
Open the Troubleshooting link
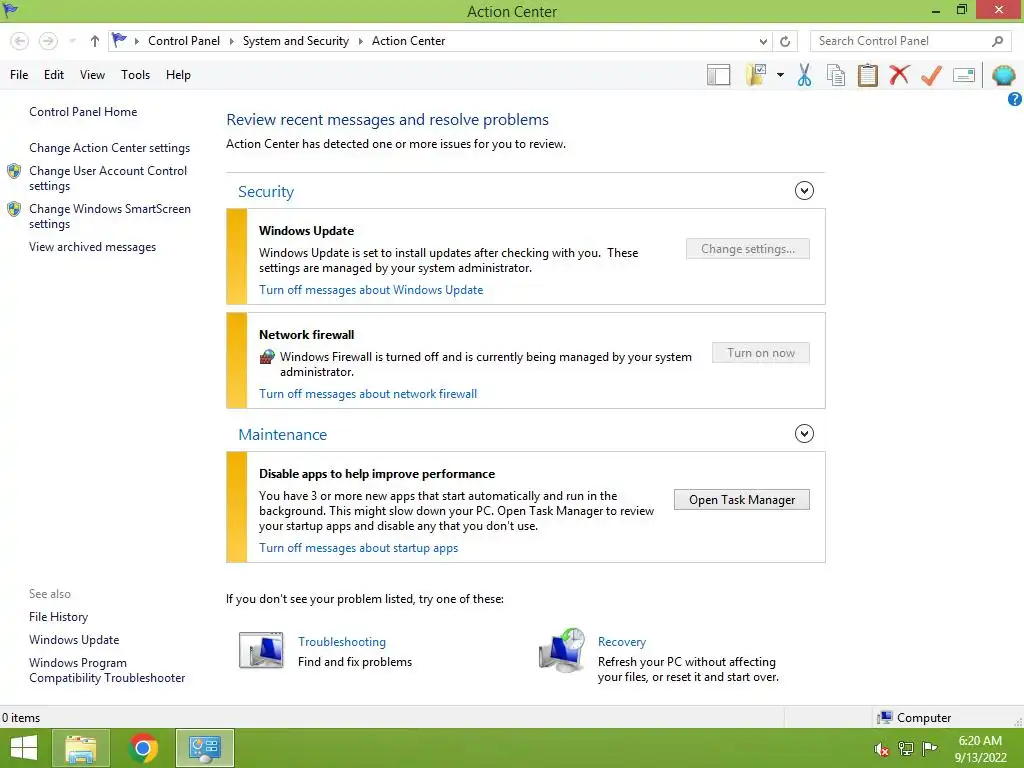click(x=342, y=642)
